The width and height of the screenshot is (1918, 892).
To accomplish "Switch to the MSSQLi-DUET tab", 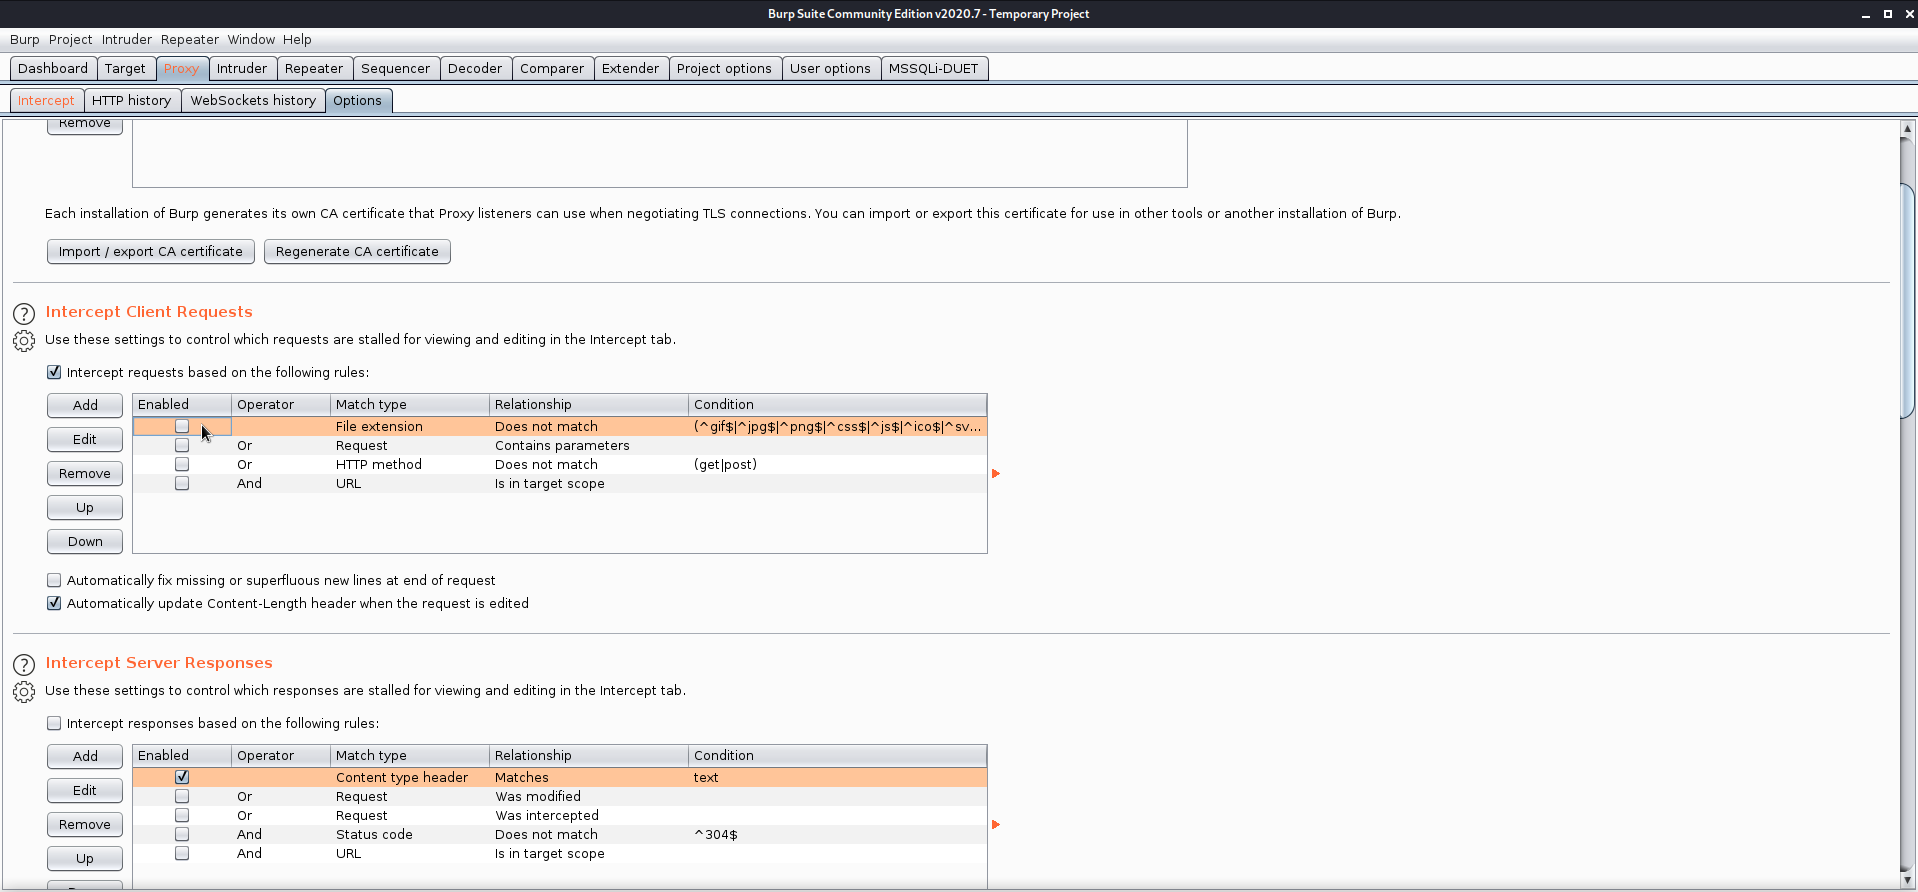I will click(x=933, y=68).
